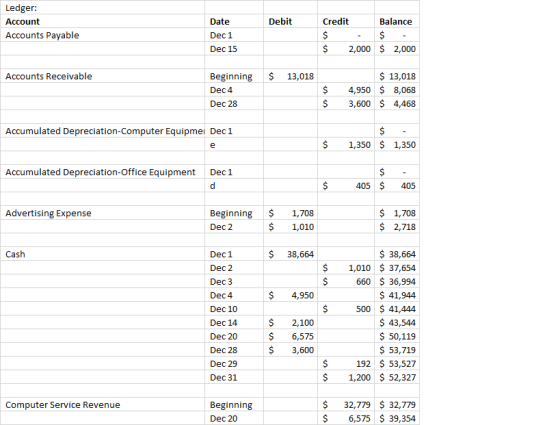Select the 'Dec 10' date cell
Image resolution: width=560 pixels, height=425 pixels.
pyautogui.click(x=234, y=309)
